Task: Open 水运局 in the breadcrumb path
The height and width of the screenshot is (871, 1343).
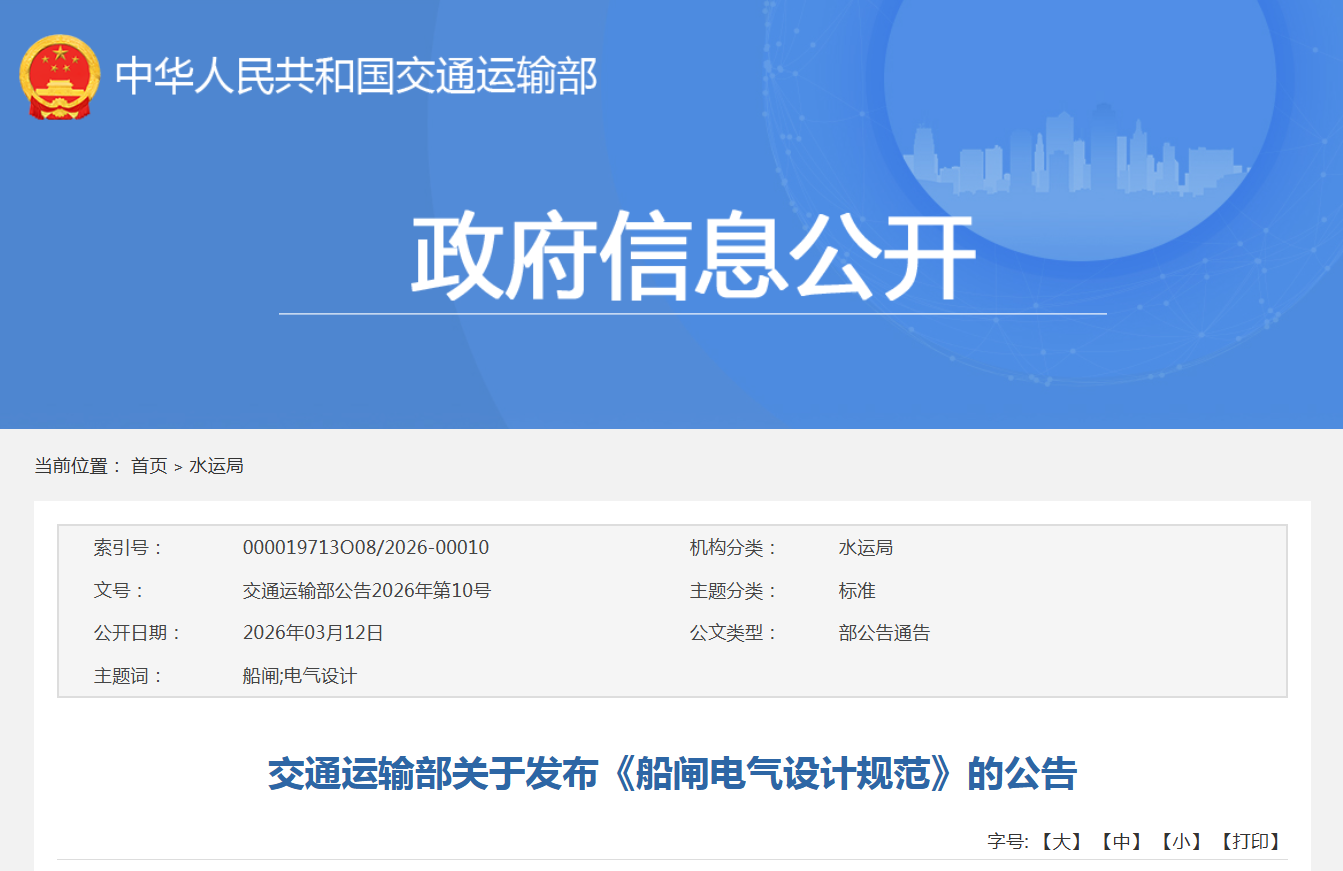Action: click(x=217, y=466)
